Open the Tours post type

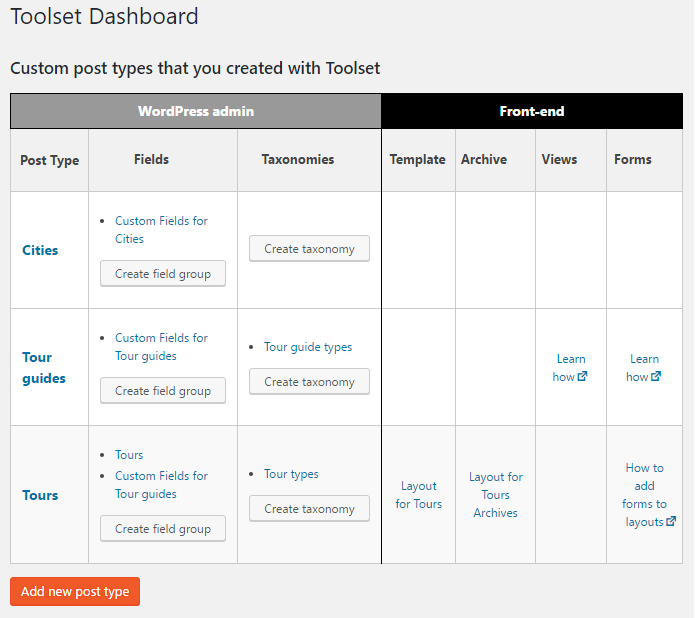point(40,495)
